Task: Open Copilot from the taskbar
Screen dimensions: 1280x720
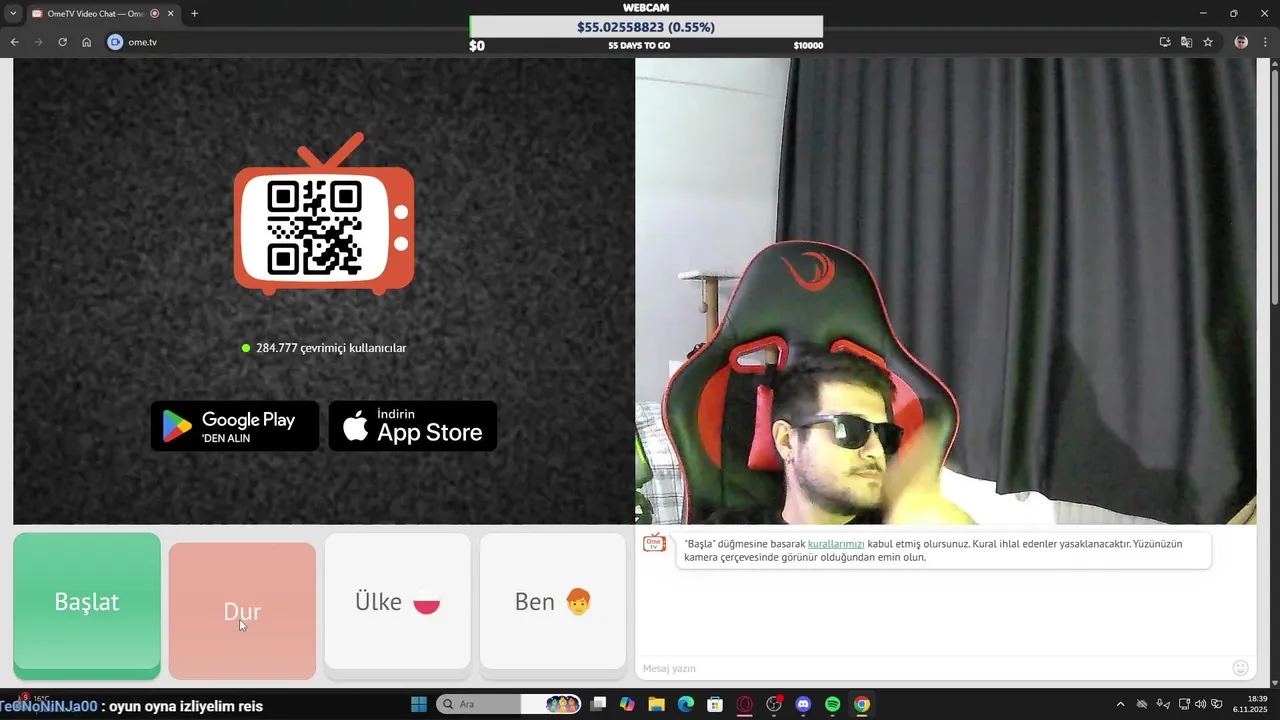Action: point(627,704)
